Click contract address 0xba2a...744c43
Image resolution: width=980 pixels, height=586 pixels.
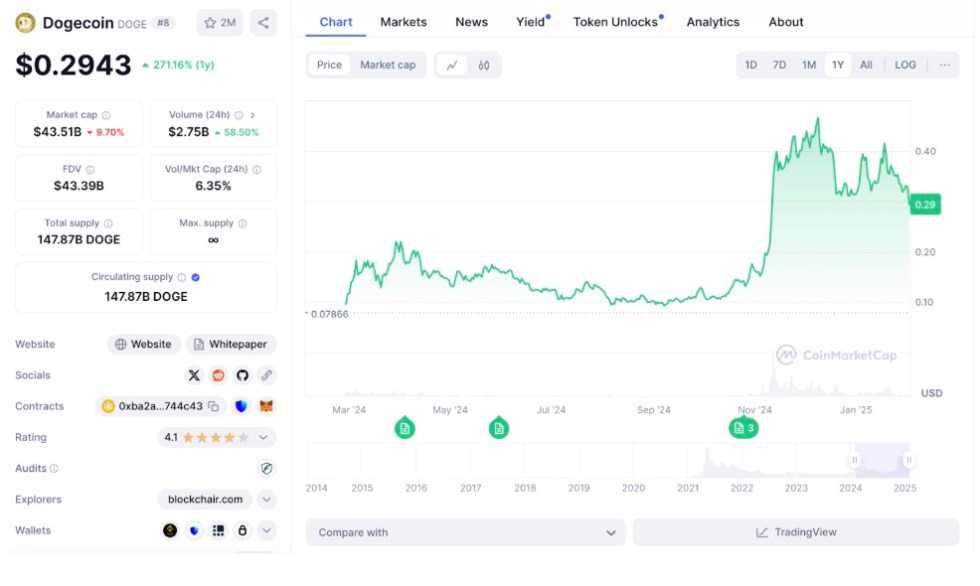point(161,406)
